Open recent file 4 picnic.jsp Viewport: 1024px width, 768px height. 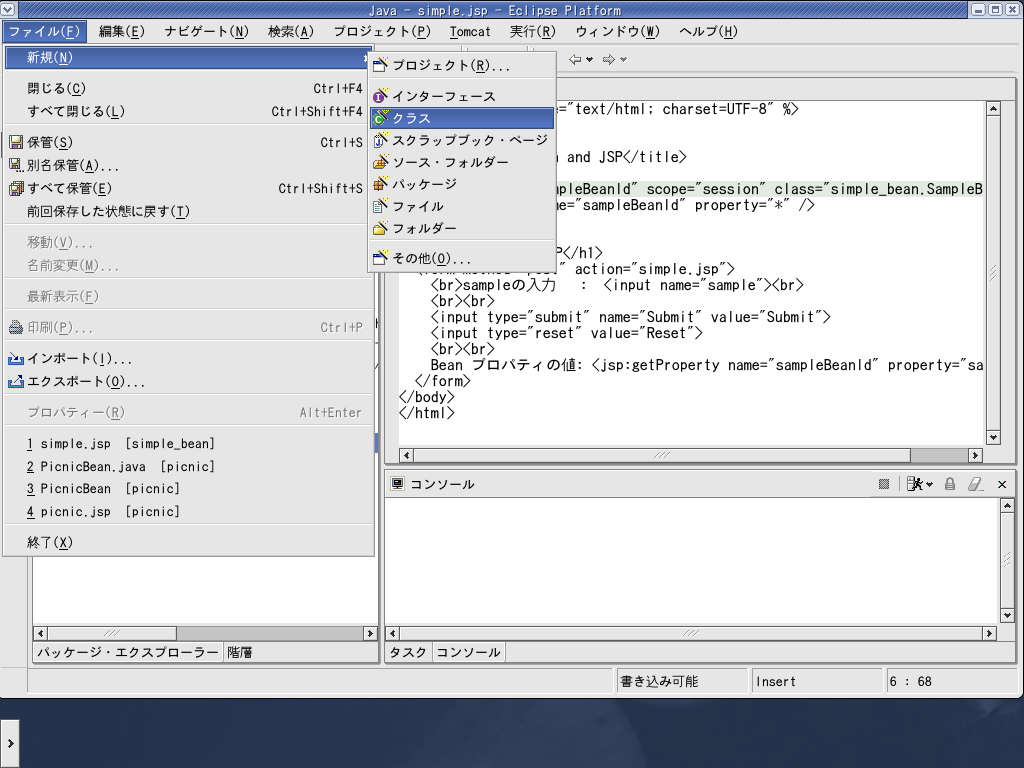(188, 512)
